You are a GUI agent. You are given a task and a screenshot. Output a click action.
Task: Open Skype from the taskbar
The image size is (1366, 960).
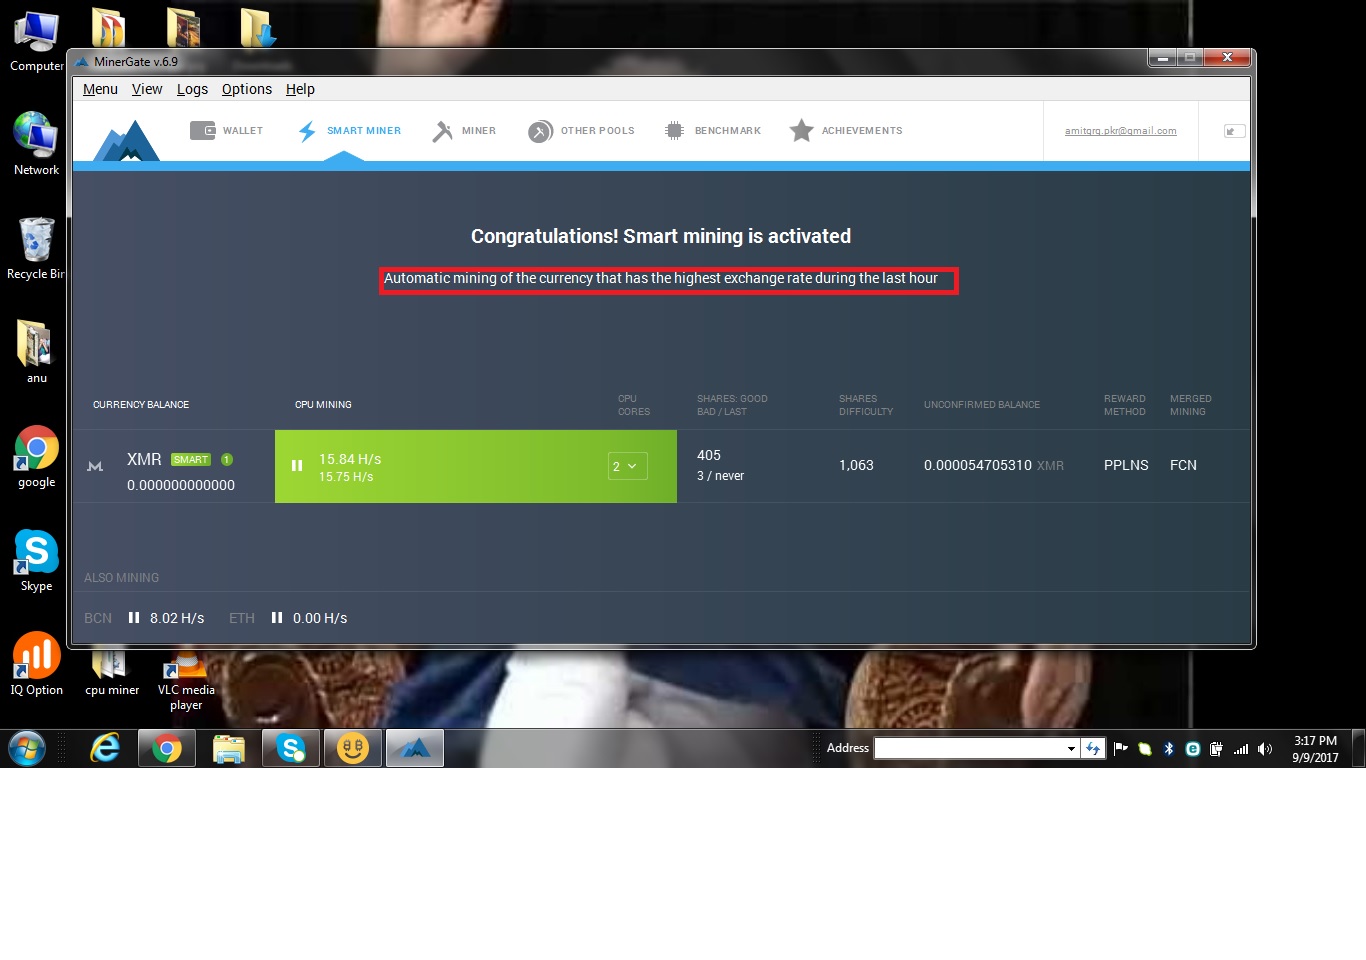[x=291, y=748]
